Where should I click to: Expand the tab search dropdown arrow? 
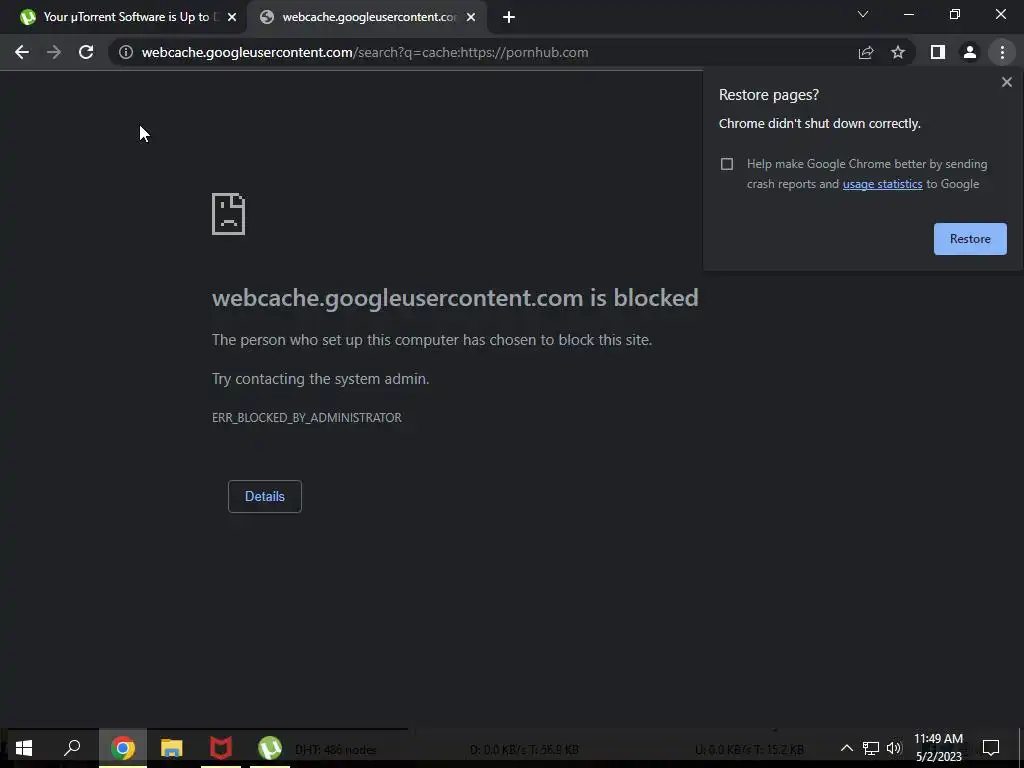863,14
